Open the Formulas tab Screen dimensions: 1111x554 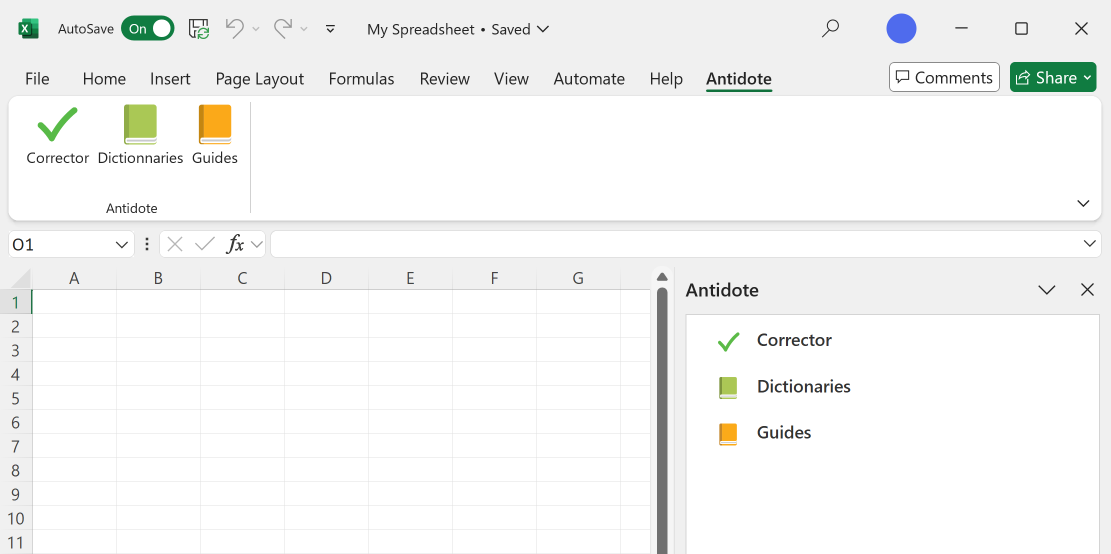pyautogui.click(x=361, y=79)
